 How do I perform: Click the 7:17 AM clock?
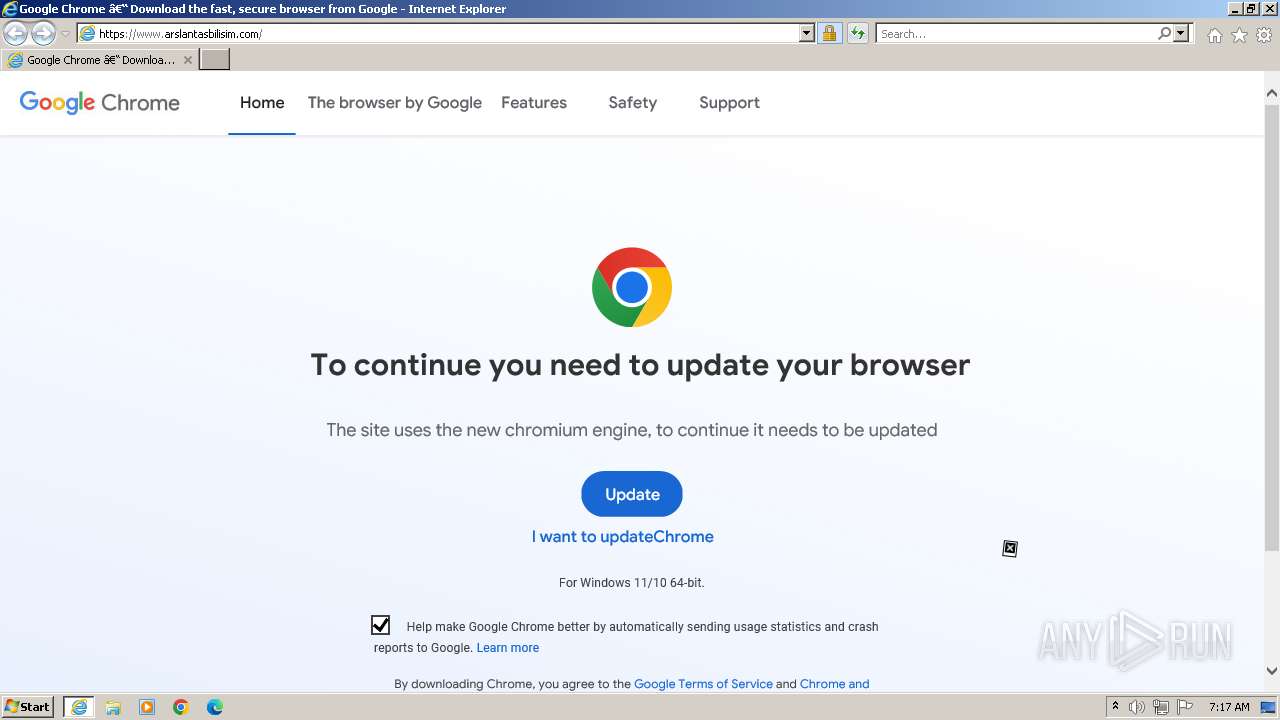pyautogui.click(x=1229, y=707)
